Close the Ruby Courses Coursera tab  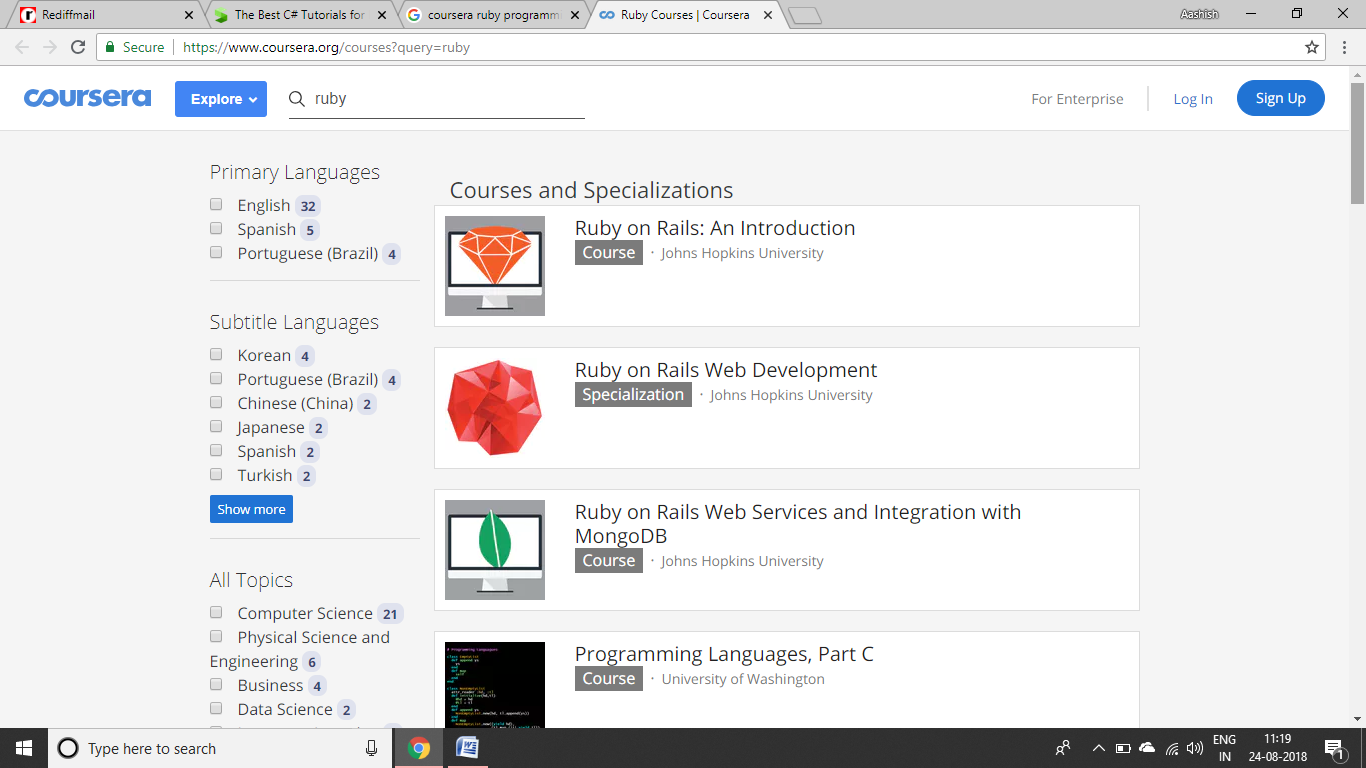click(x=768, y=15)
